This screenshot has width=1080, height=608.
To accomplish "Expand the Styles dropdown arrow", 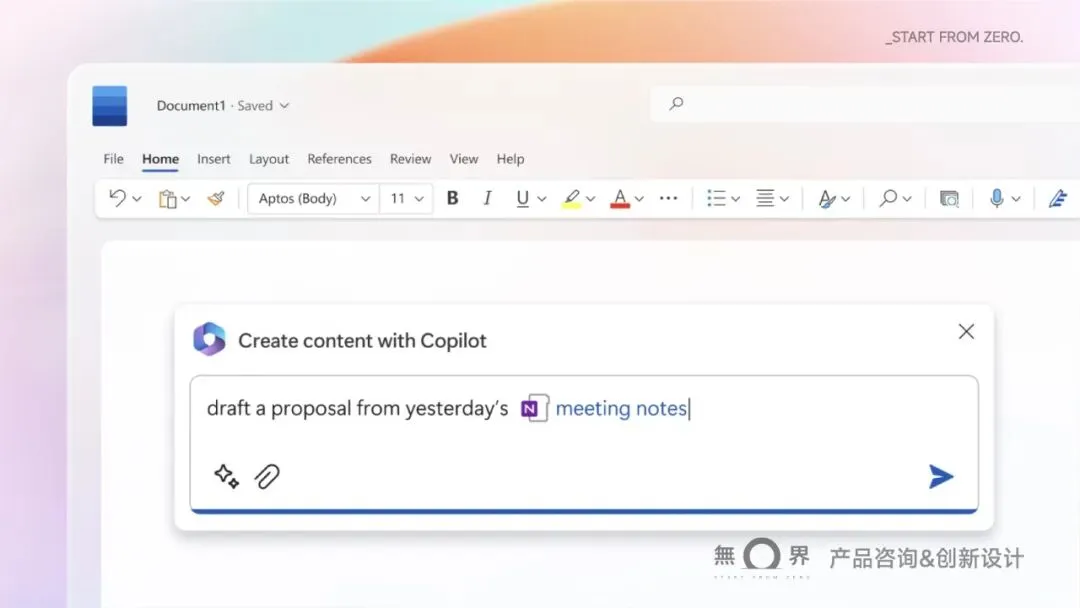I will [846, 199].
